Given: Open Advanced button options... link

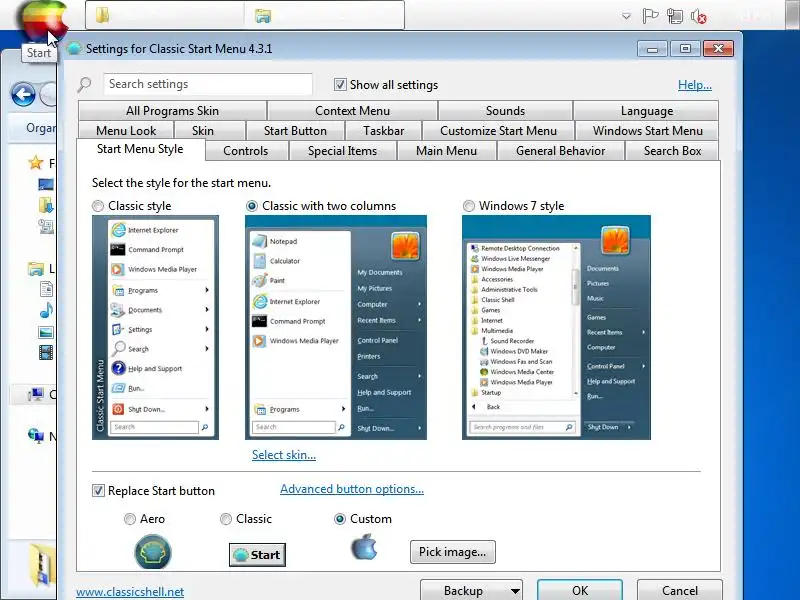Looking at the screenshot, I should click(x=352, y=489).
